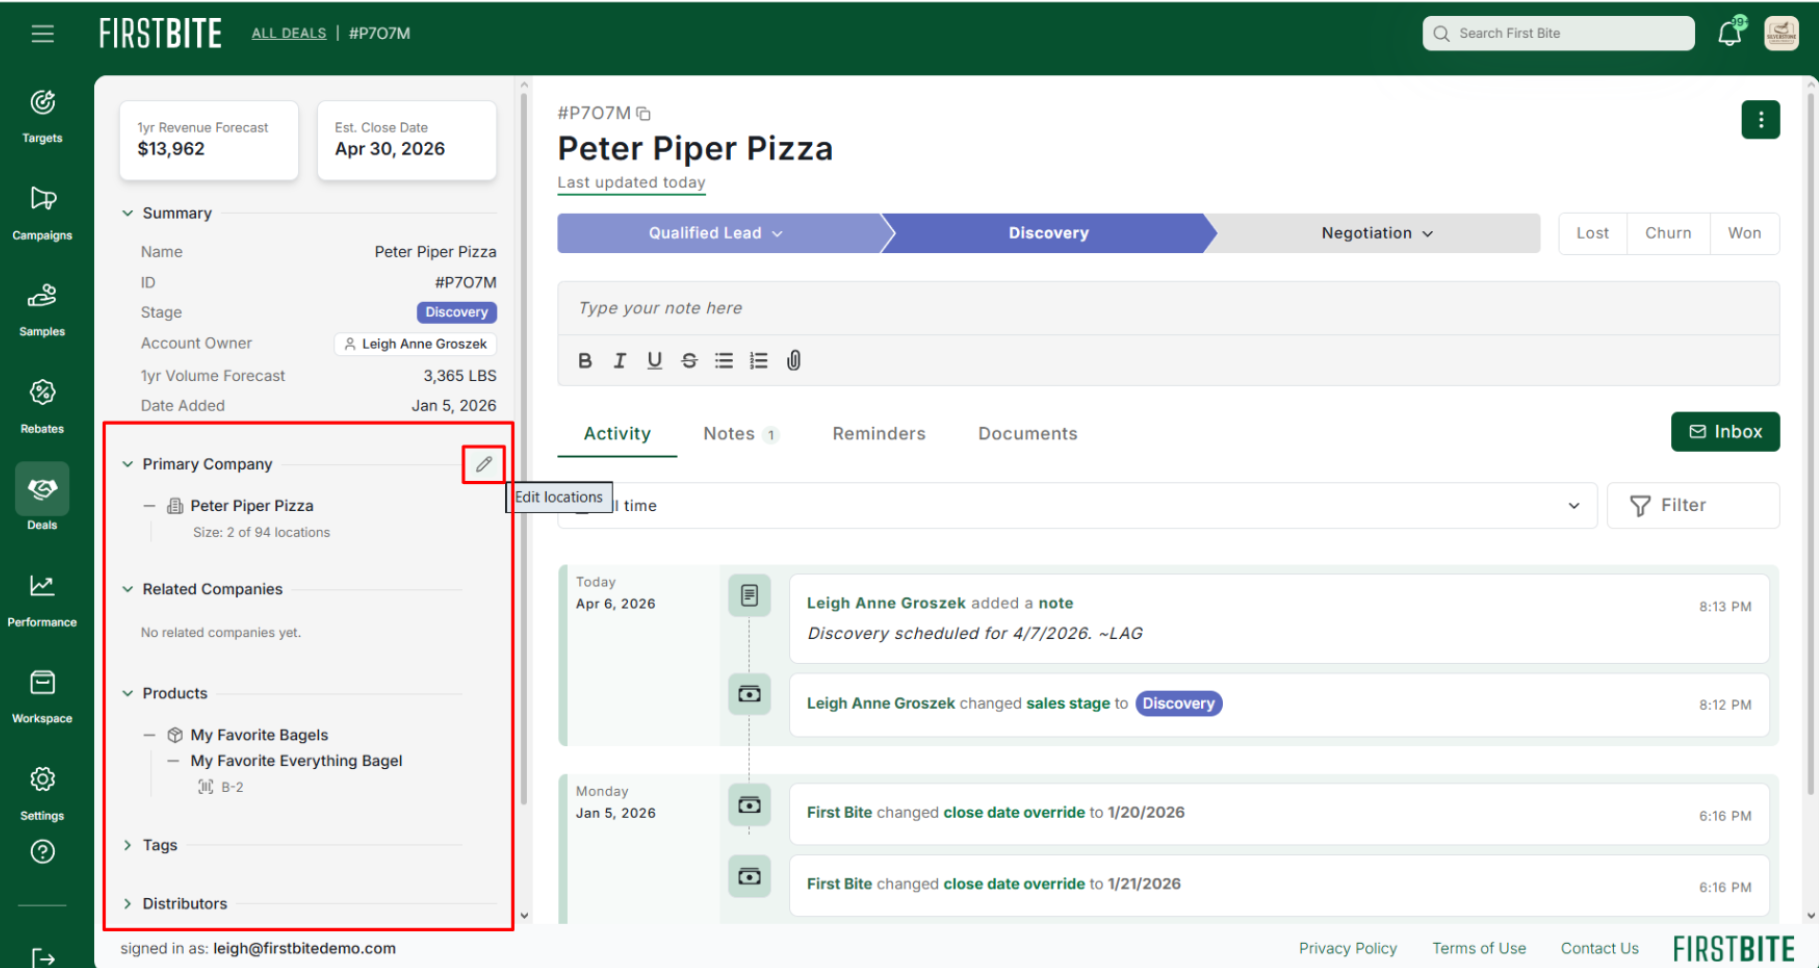Expand the Tags section
1819x968 pixels.
(x=128, y=845)
